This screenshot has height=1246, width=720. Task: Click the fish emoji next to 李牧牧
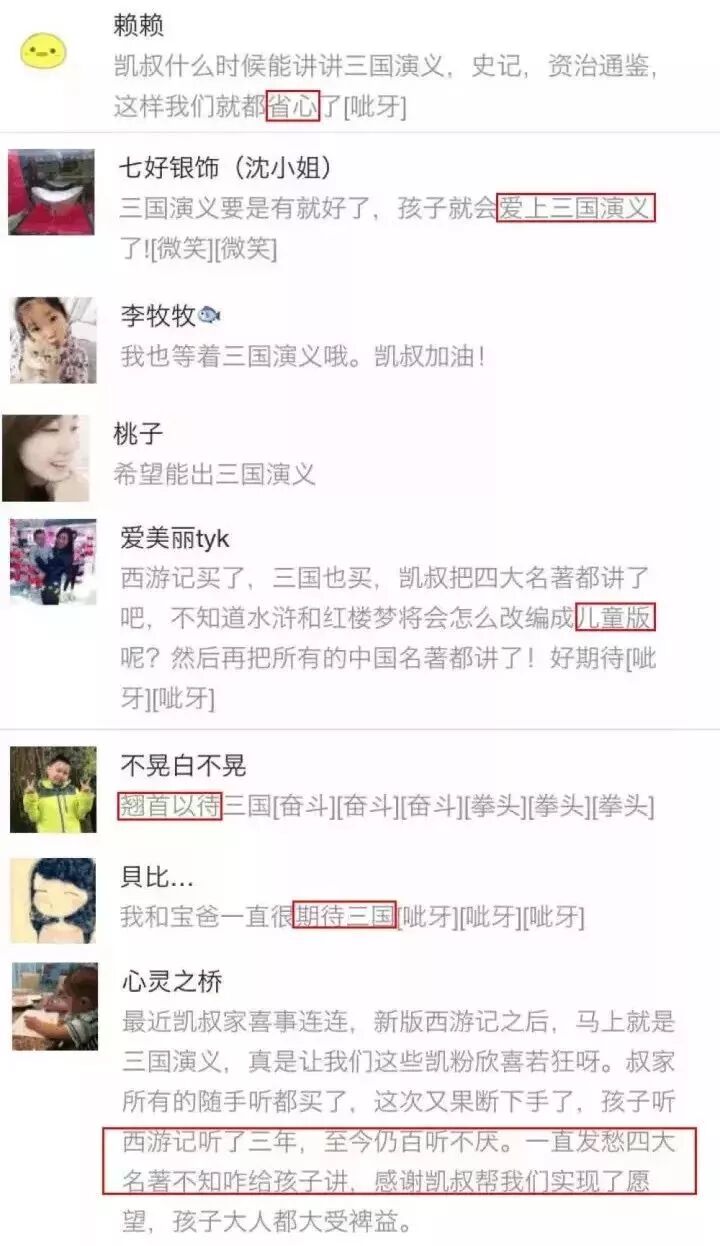(210, 316)
